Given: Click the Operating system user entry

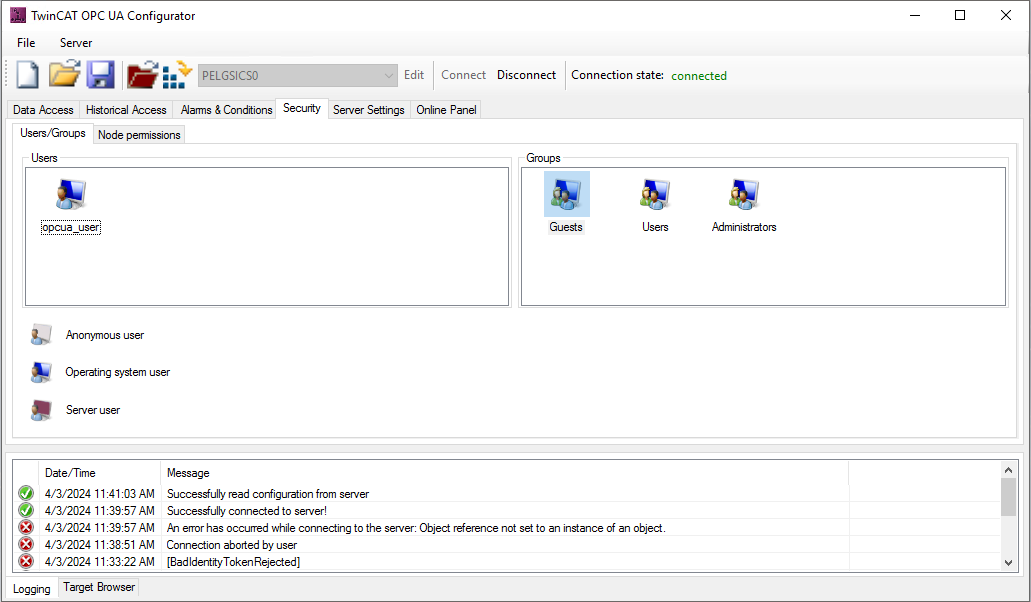Looking at the screenshot, I should pos(117,372).
